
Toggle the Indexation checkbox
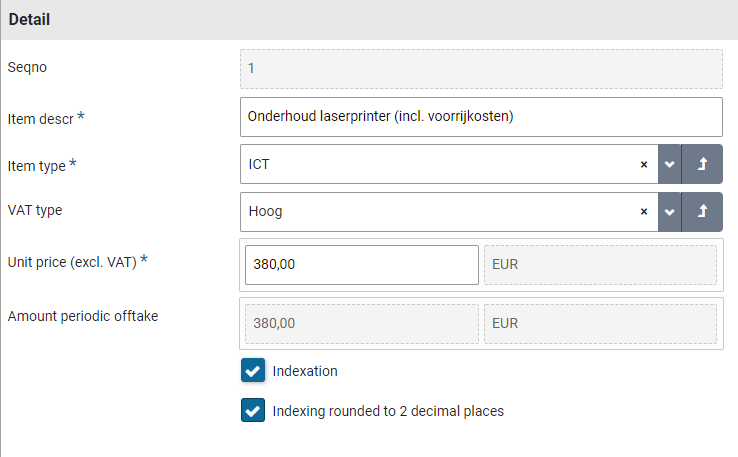coord(252,371)
